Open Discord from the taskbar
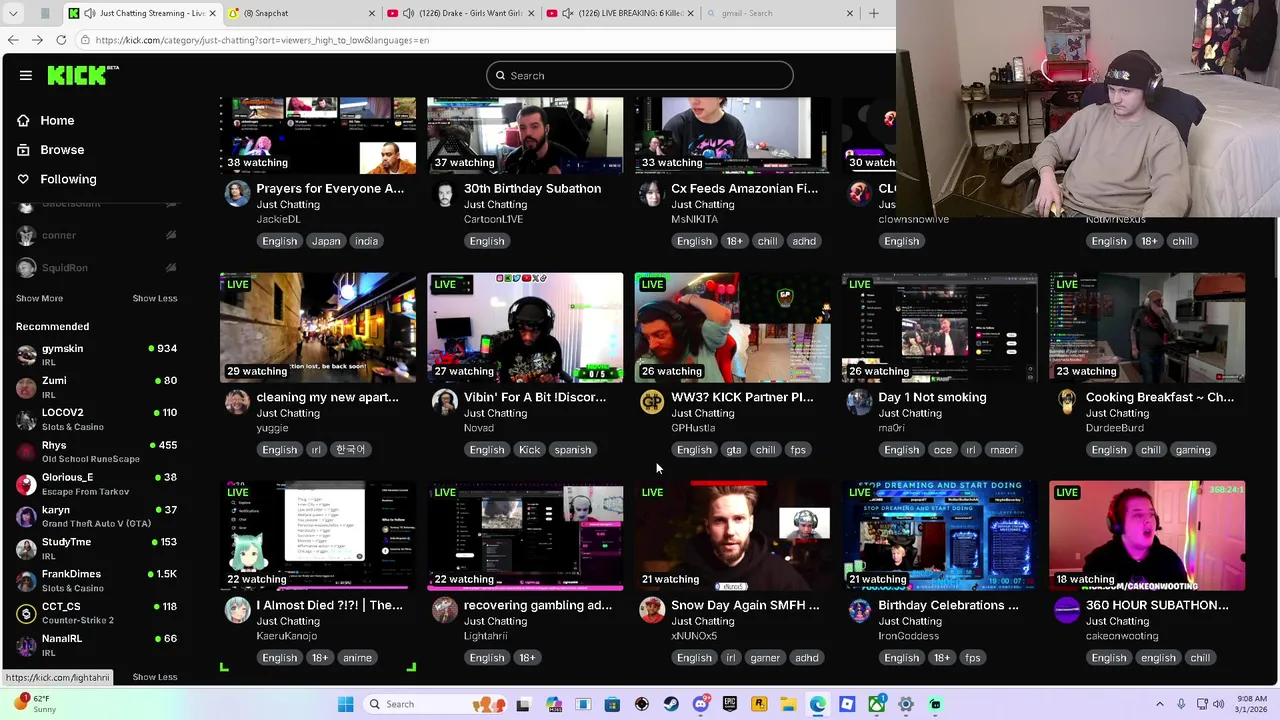This screenshot has height=720, width=1280. click(x=701, y=704)
